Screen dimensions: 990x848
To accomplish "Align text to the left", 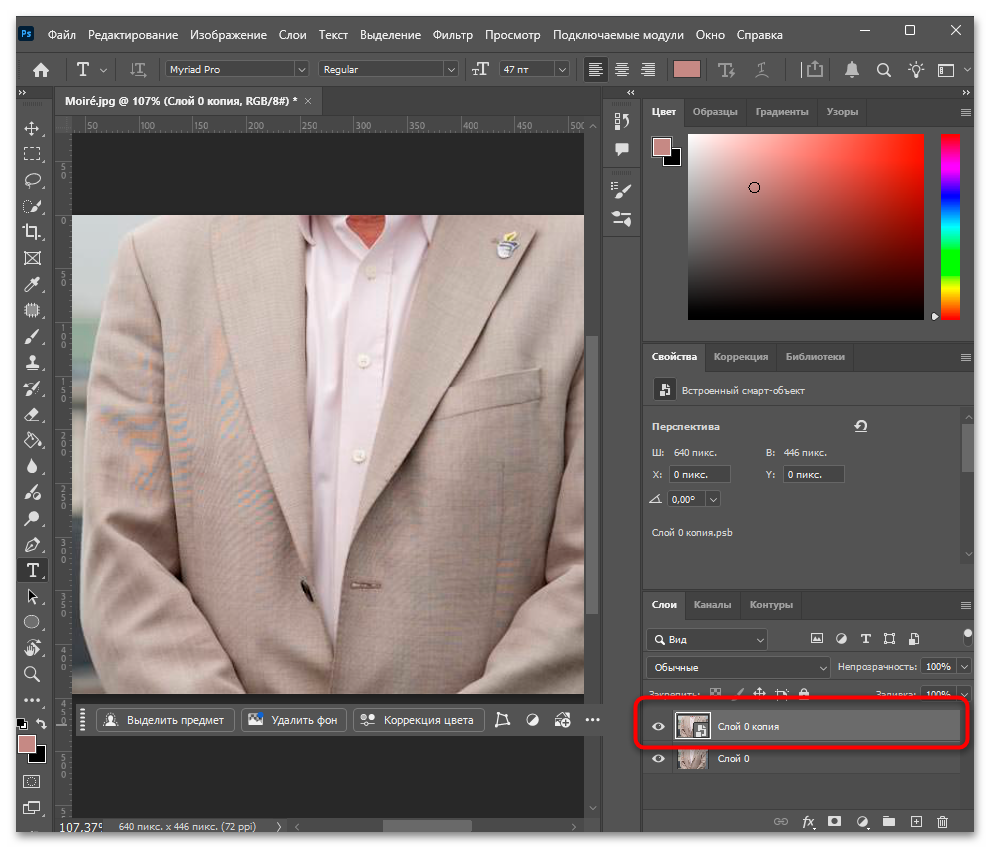I will pyautogui.click(x=595, y=69).
